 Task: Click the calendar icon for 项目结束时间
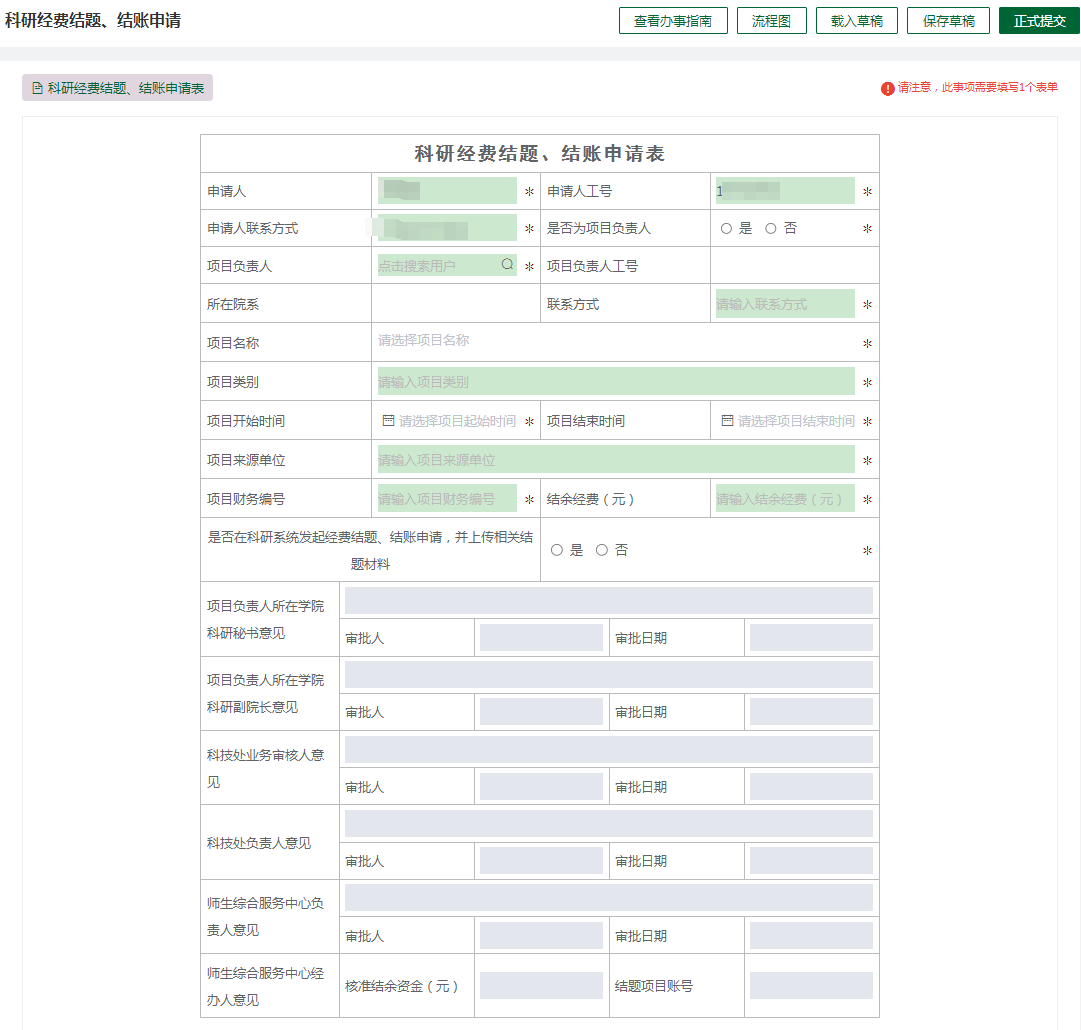tap(727, 421)
